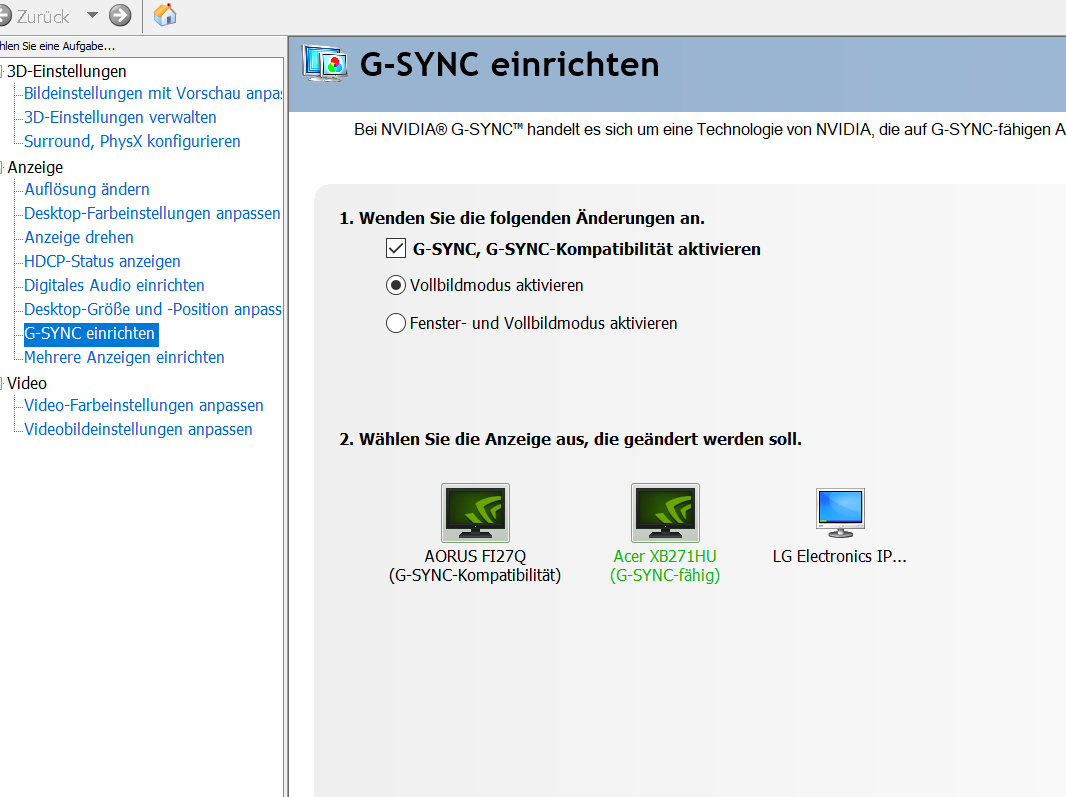1066x797 pixels.
Task: Collapse the Anzeige tree group
Action: click(2, 167)
